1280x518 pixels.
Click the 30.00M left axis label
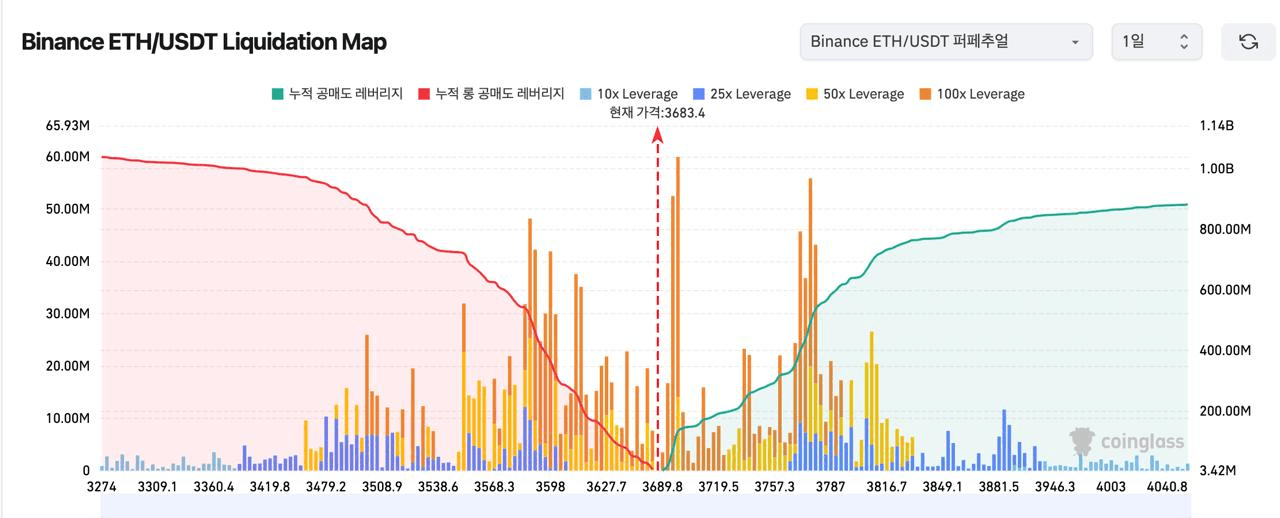(68, 313)
